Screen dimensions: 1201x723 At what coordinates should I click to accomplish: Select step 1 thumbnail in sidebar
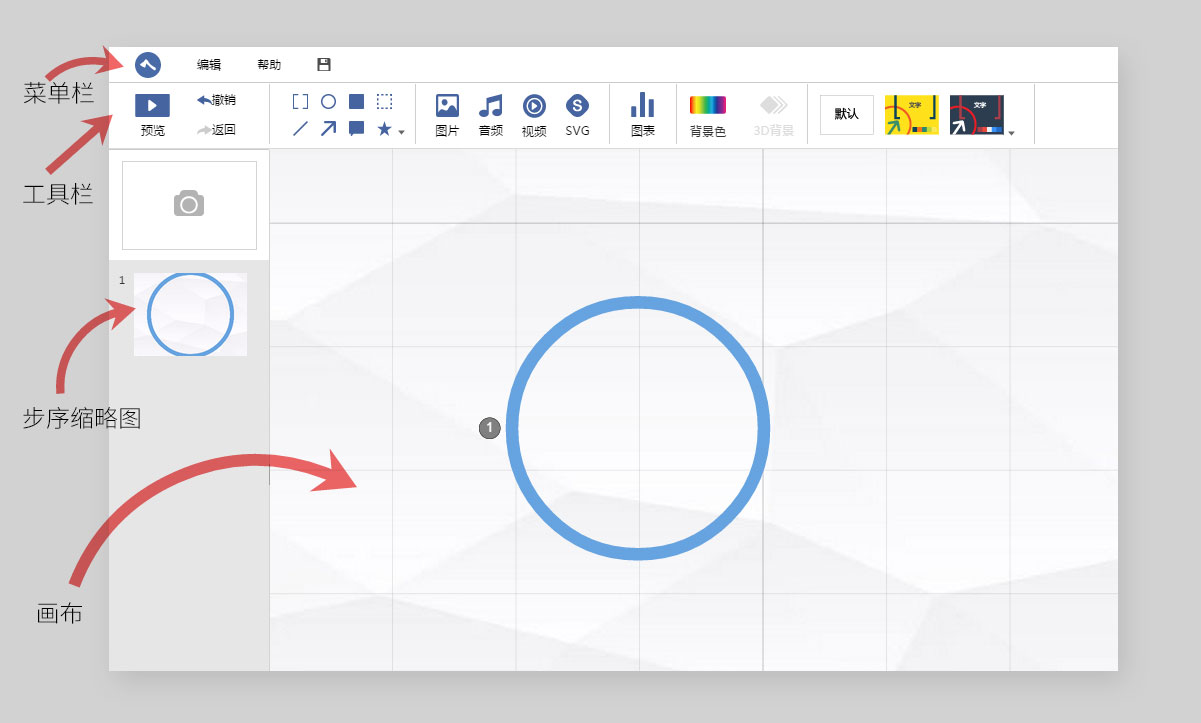[x=190, y=314]
